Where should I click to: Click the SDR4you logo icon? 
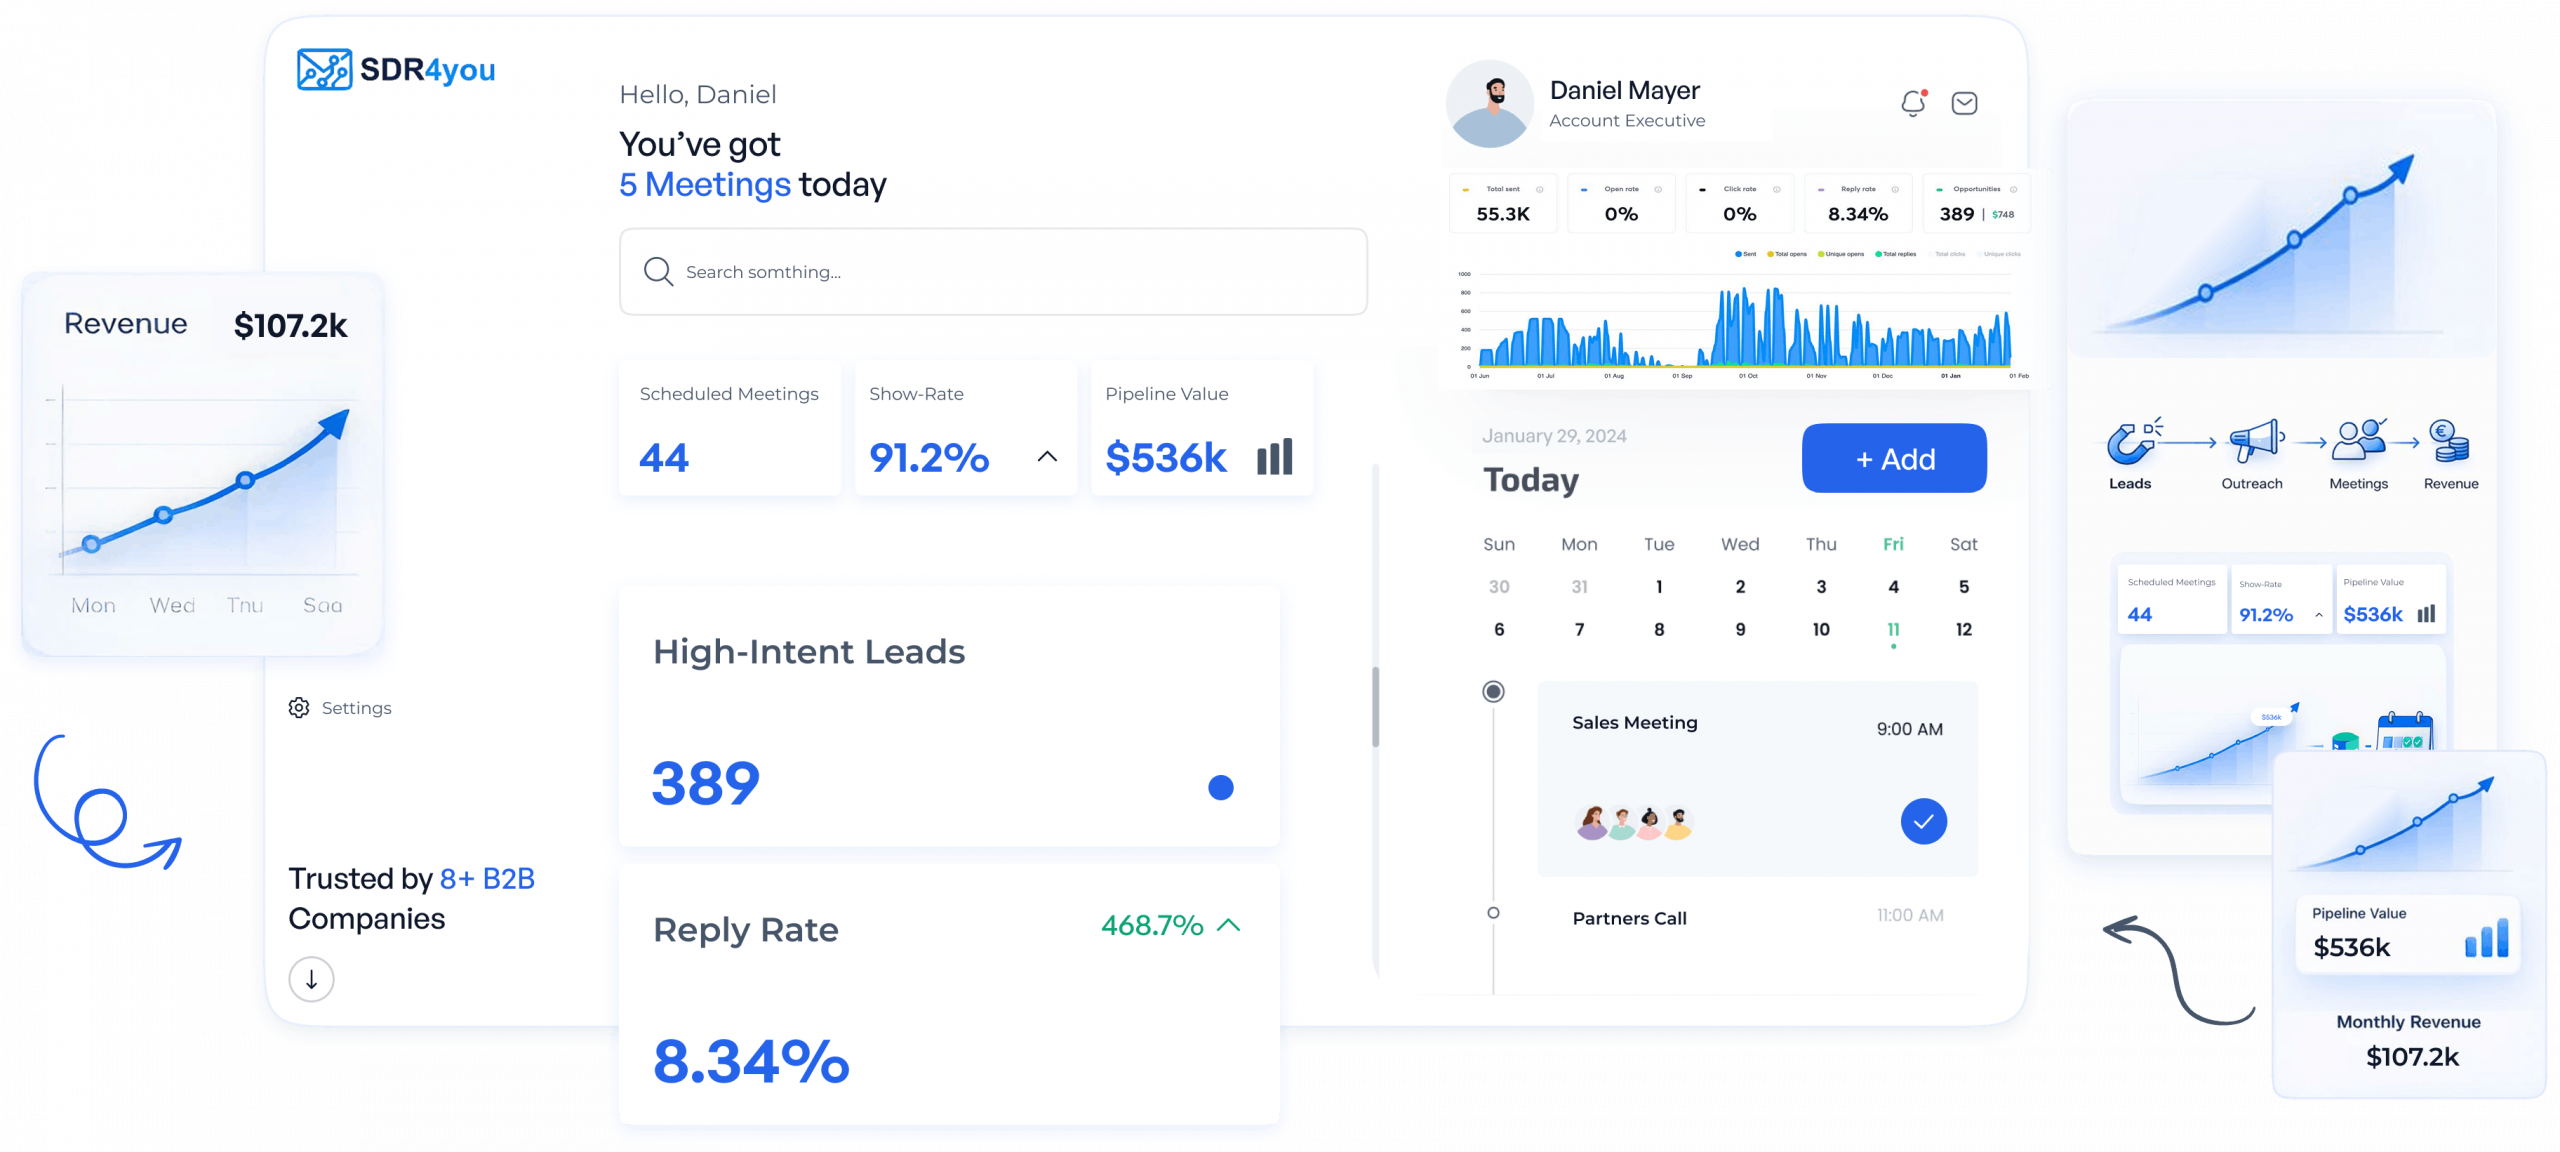(324, 69)
